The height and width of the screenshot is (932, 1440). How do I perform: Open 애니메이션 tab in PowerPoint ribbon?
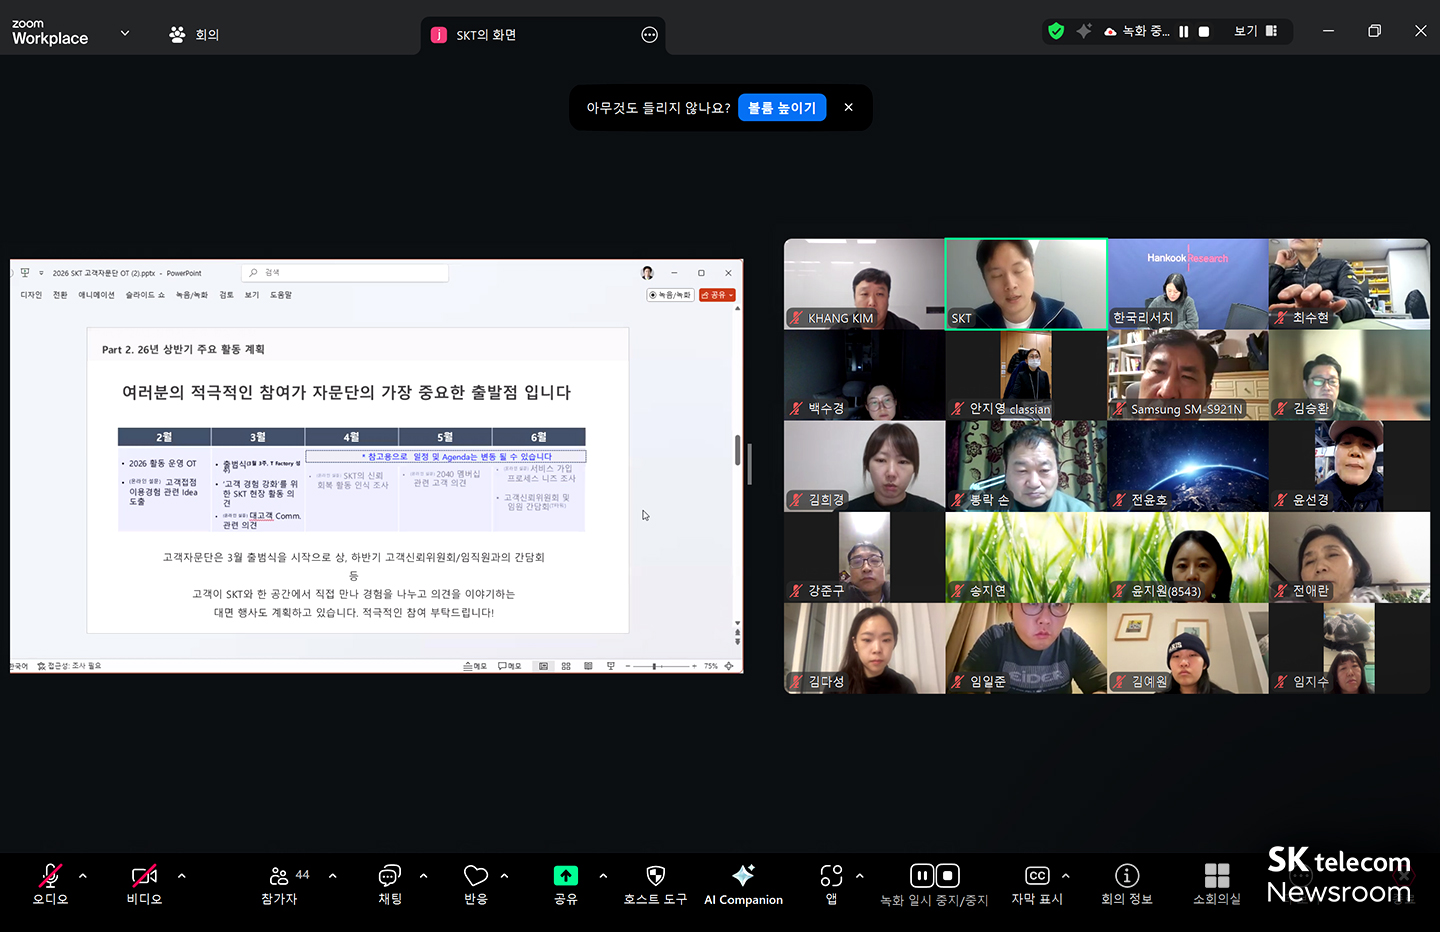[97, 295]
